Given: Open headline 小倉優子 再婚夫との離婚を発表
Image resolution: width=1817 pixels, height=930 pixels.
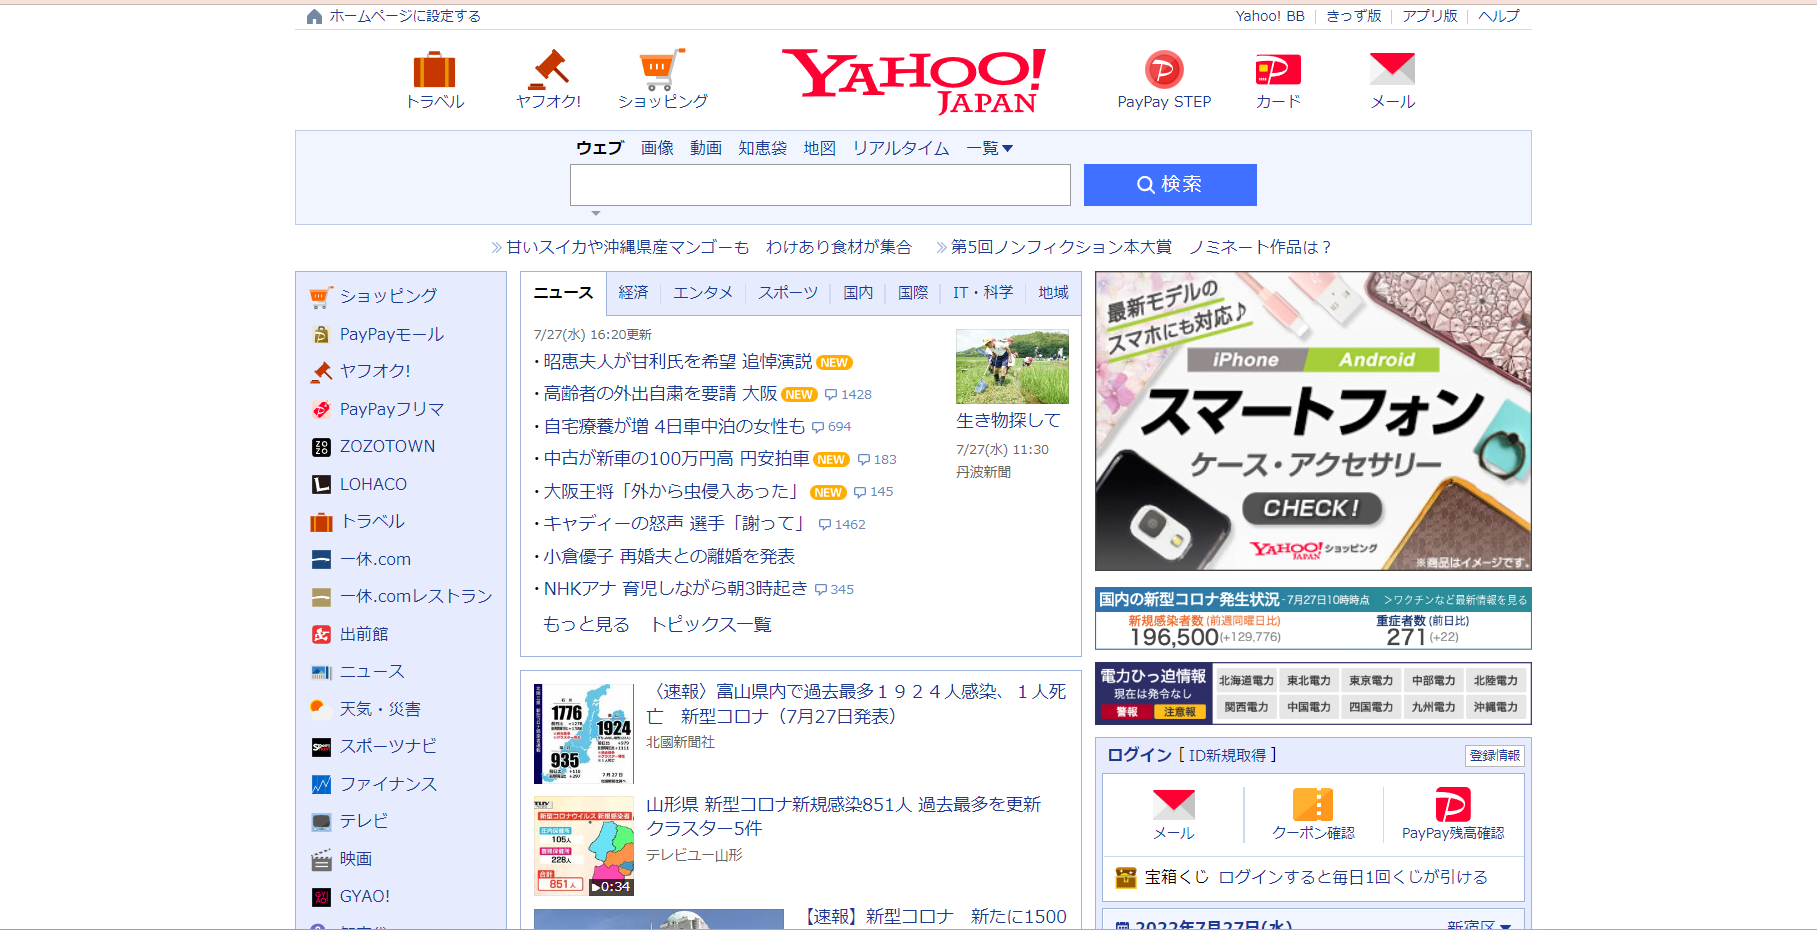Looking at the screenshot, I should tap(669, 556).
